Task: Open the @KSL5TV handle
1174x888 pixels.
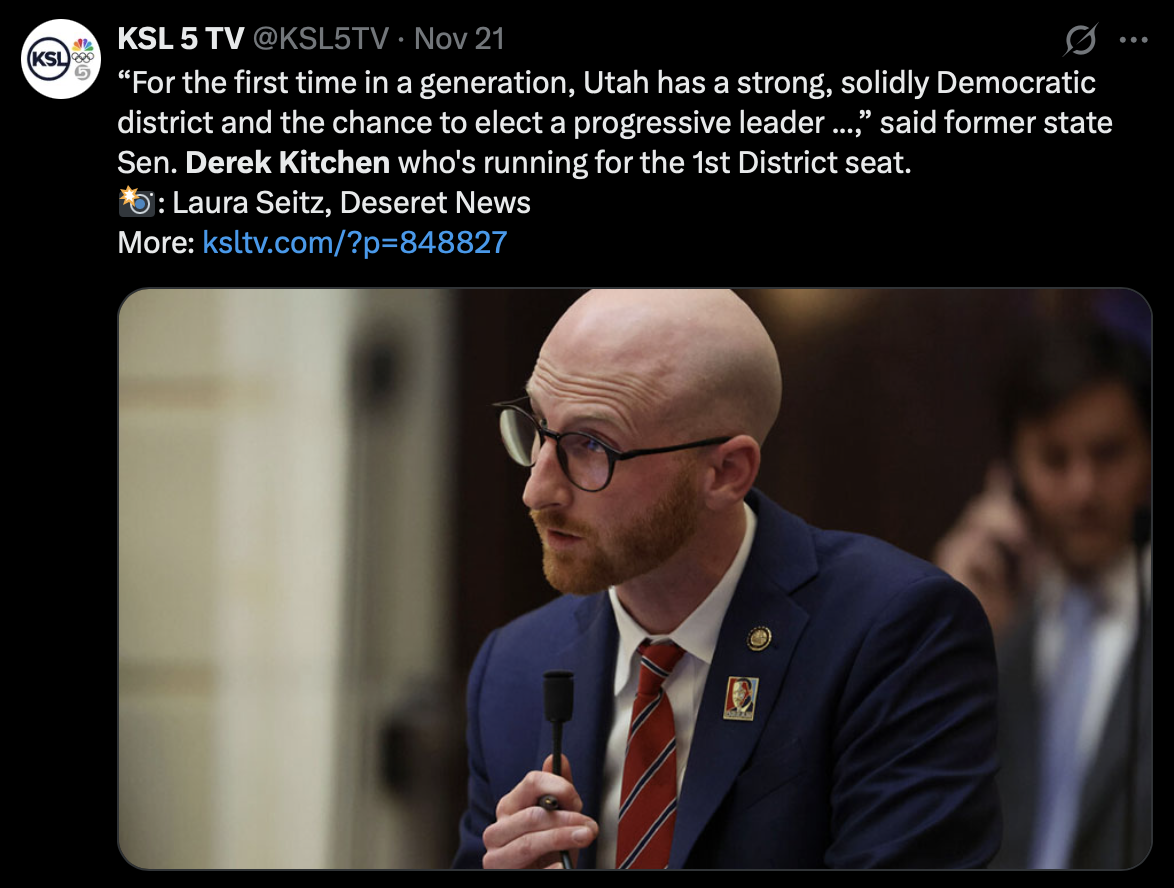Action: point(320,39)
